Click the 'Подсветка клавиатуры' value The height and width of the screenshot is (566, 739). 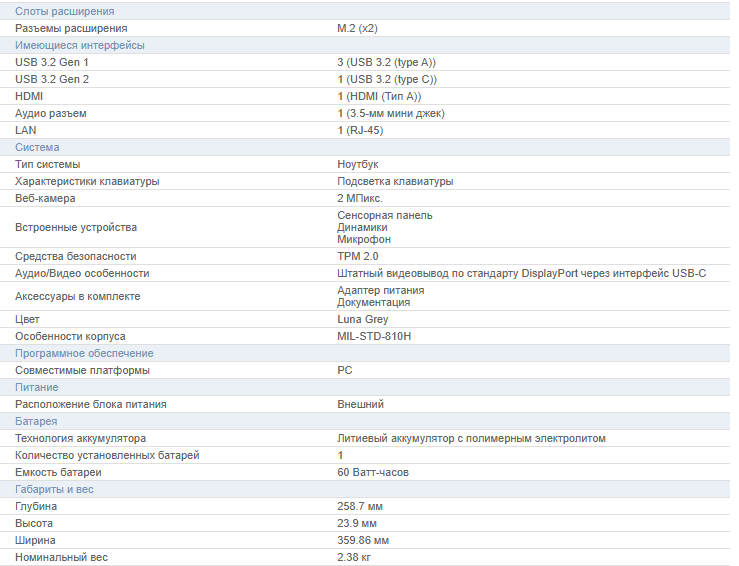pyautogui.click(x=395, y=181)
